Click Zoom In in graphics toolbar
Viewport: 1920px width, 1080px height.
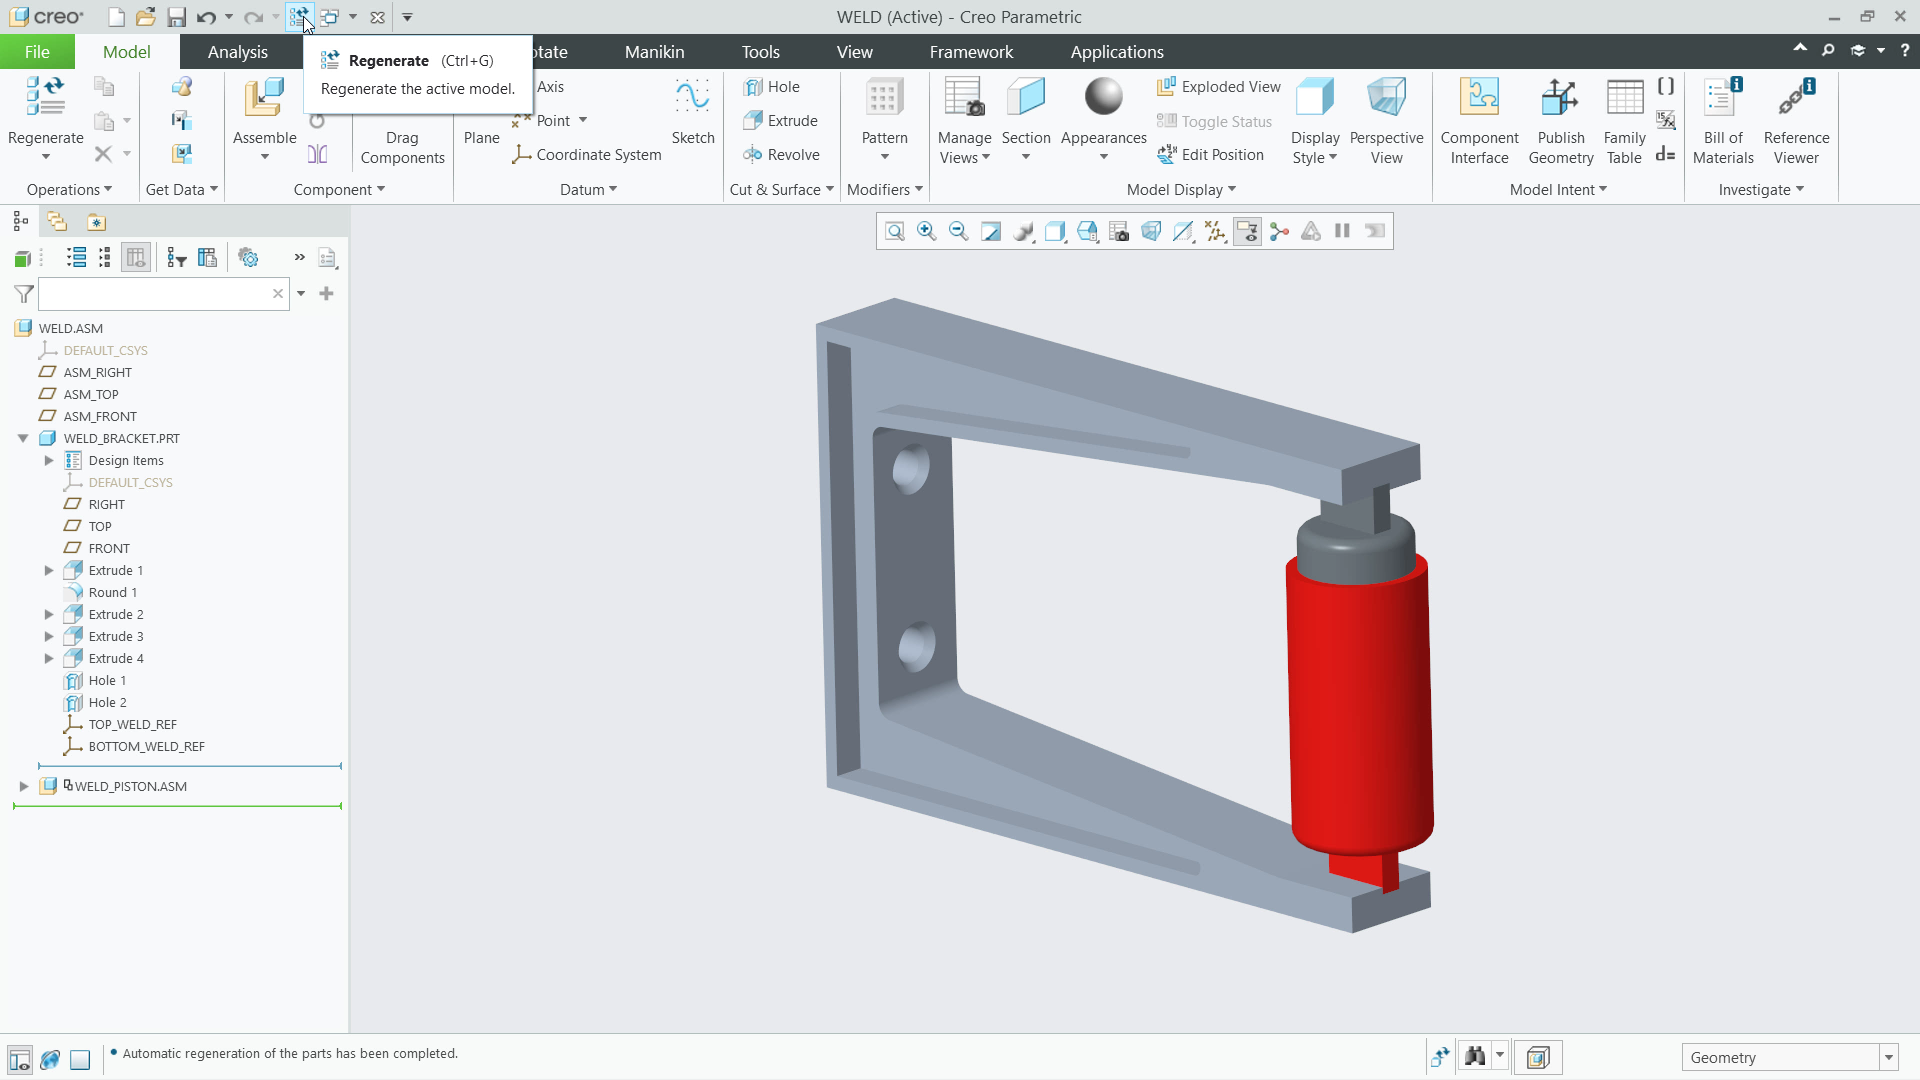[926, 232]
